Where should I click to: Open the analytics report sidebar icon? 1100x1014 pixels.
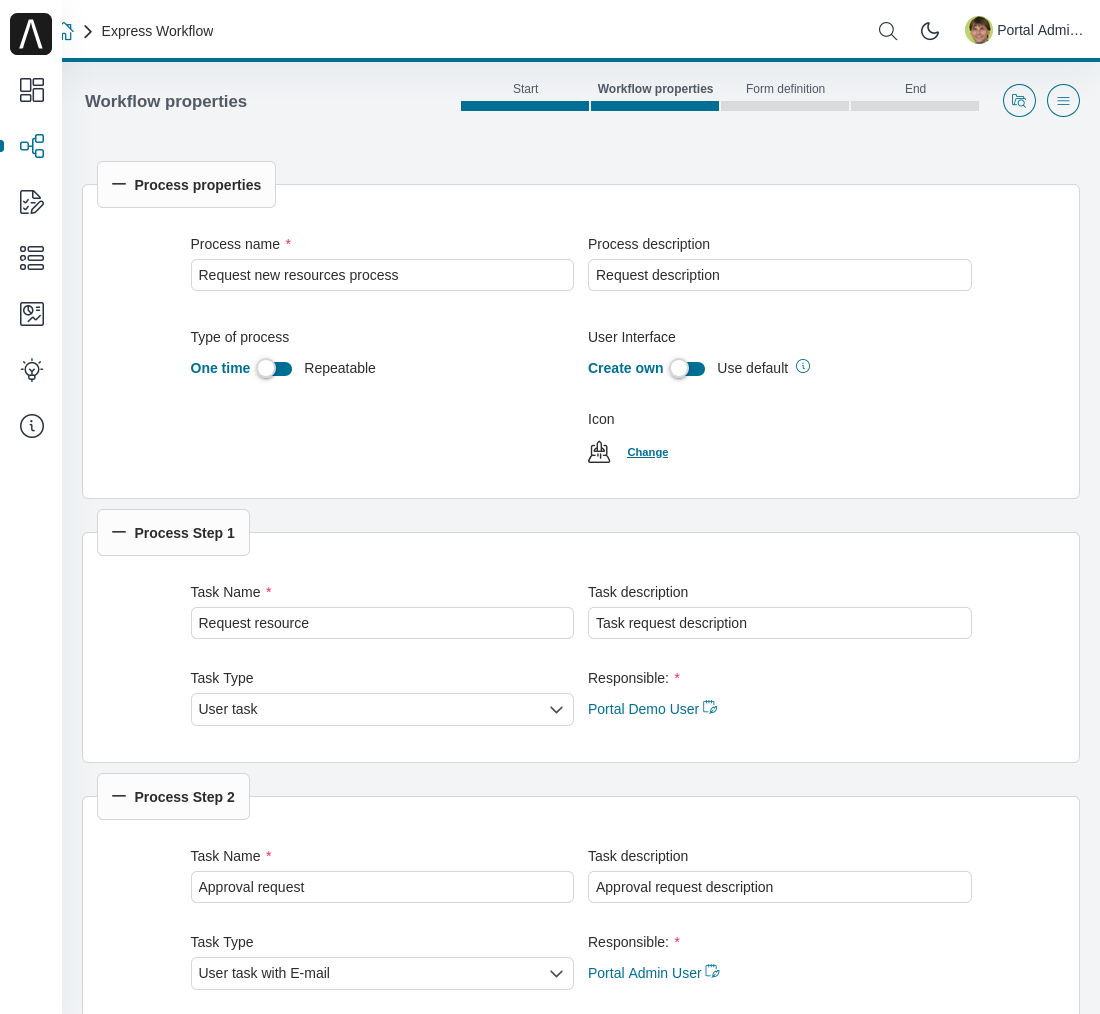click(x=32, y=314)
